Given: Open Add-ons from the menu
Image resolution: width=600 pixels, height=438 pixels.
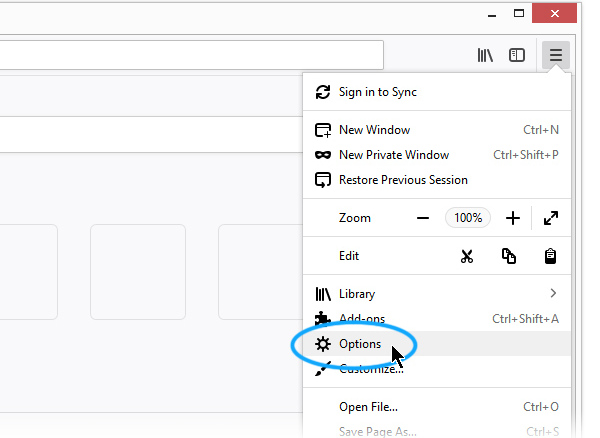Looking at the screenshot, I should coord(437,319).
